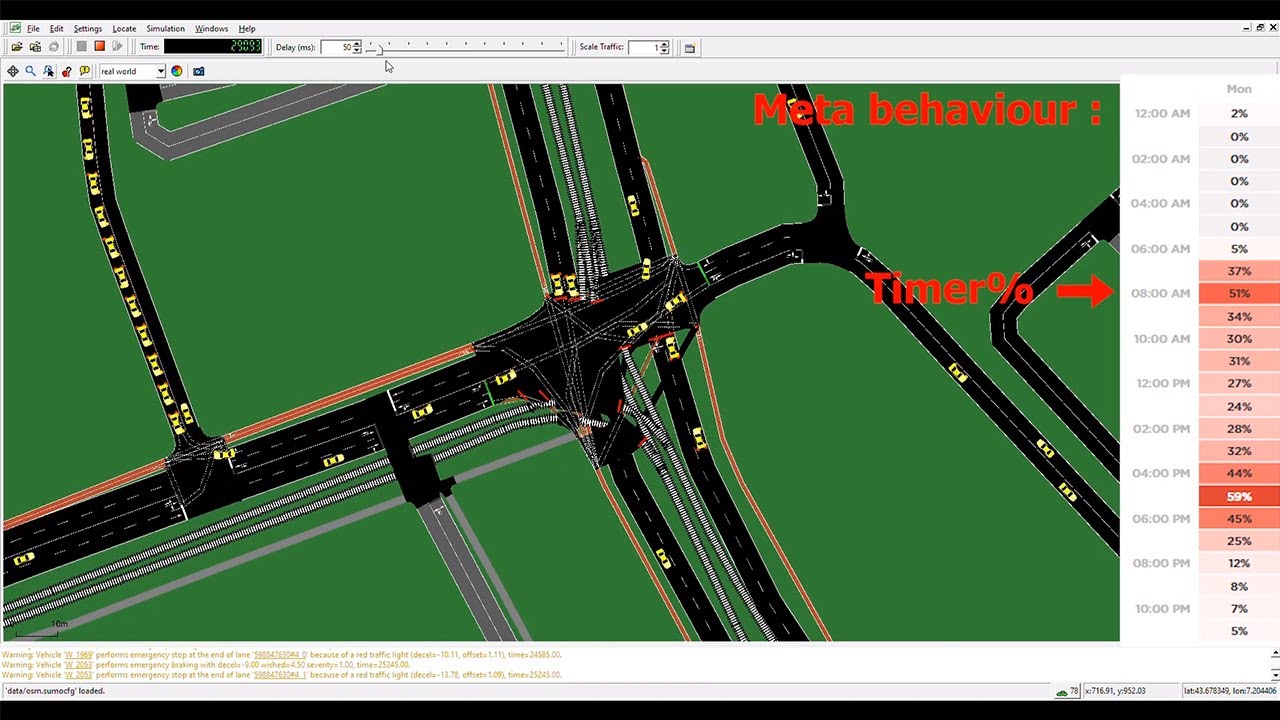Open the Settings menu

click(x=88, y=29)
